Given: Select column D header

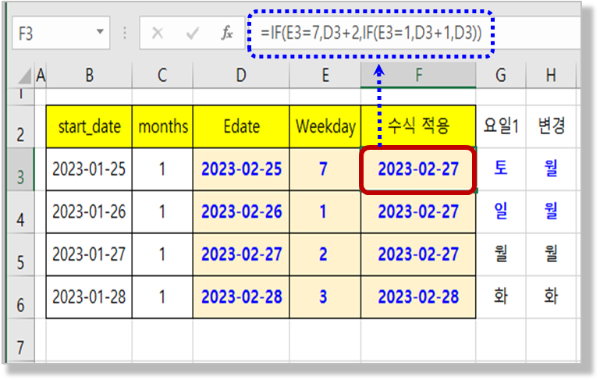Looking at the screenshot, I should click(241, 75).
